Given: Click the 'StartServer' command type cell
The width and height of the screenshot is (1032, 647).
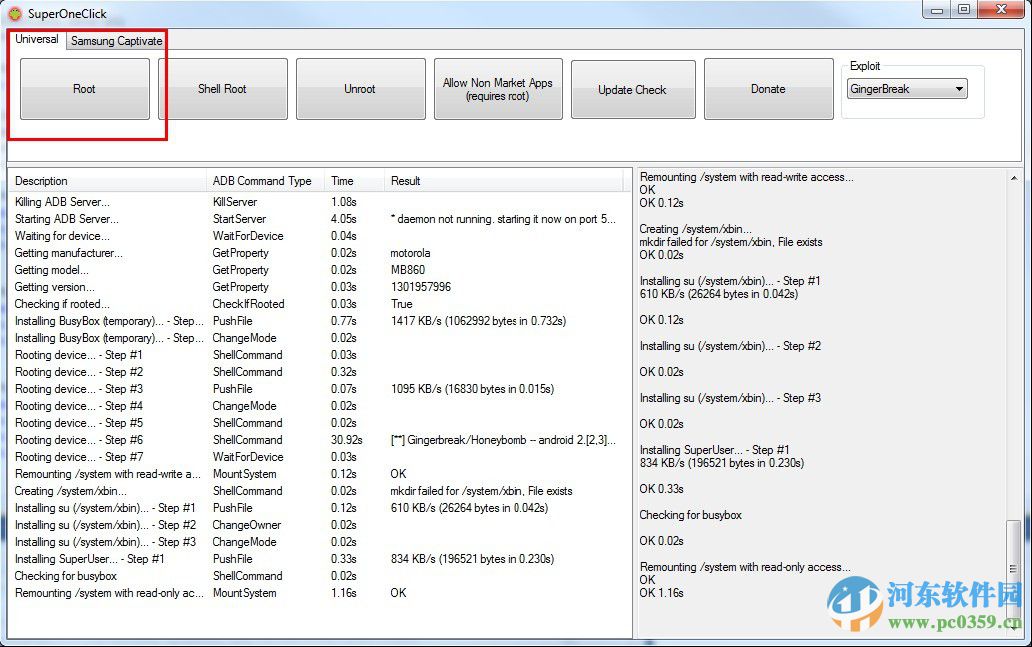Looking at the screenshot, I should coord(240,219).
